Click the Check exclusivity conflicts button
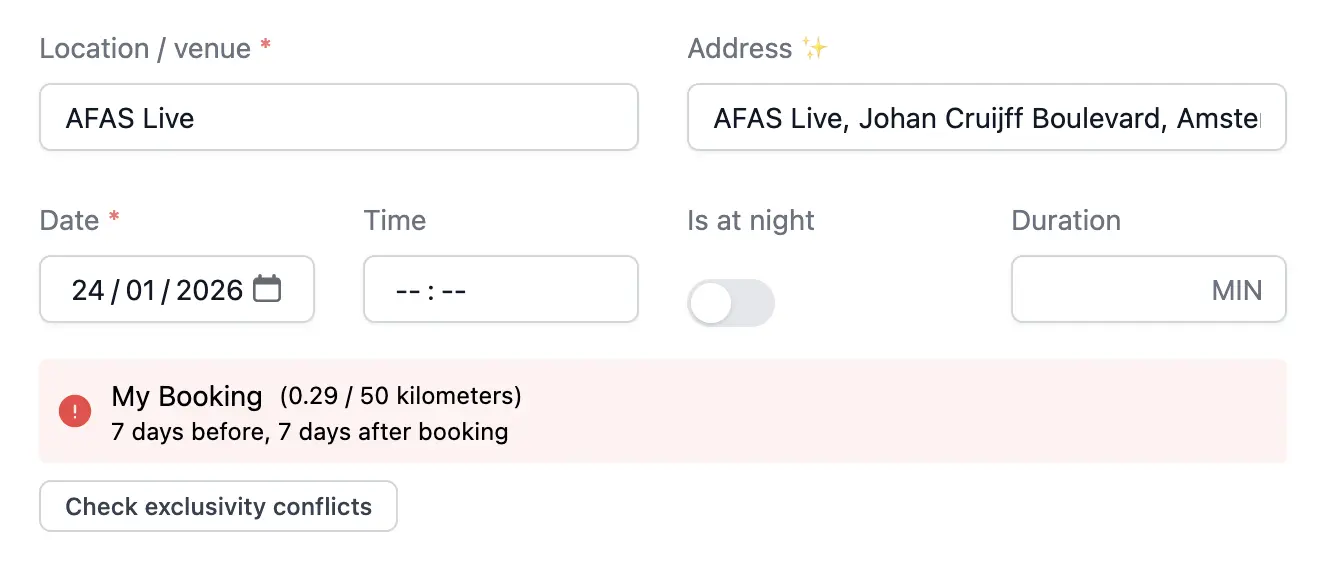The height and width of the screenshot is (584, 1330). tap(218, 506)
